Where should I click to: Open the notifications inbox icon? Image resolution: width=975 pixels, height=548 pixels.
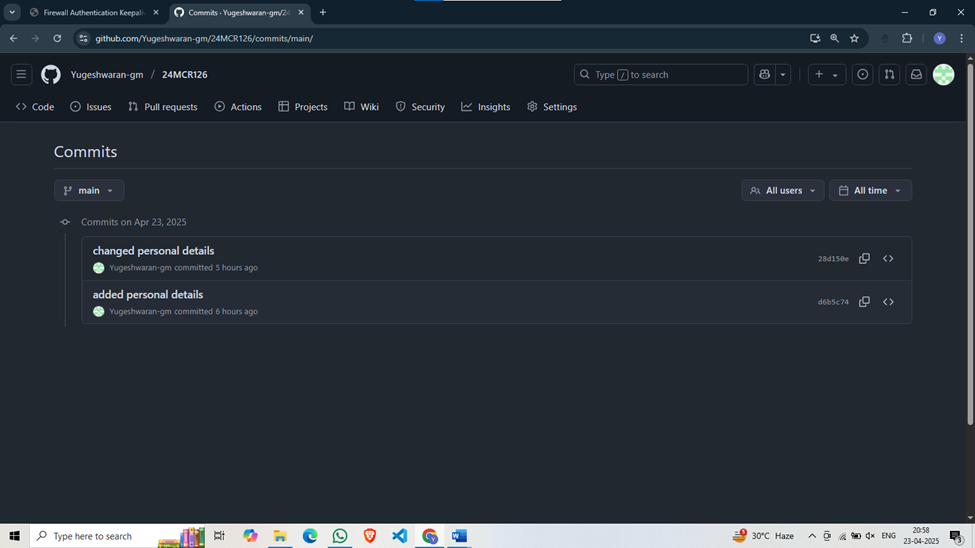point(916,75)
